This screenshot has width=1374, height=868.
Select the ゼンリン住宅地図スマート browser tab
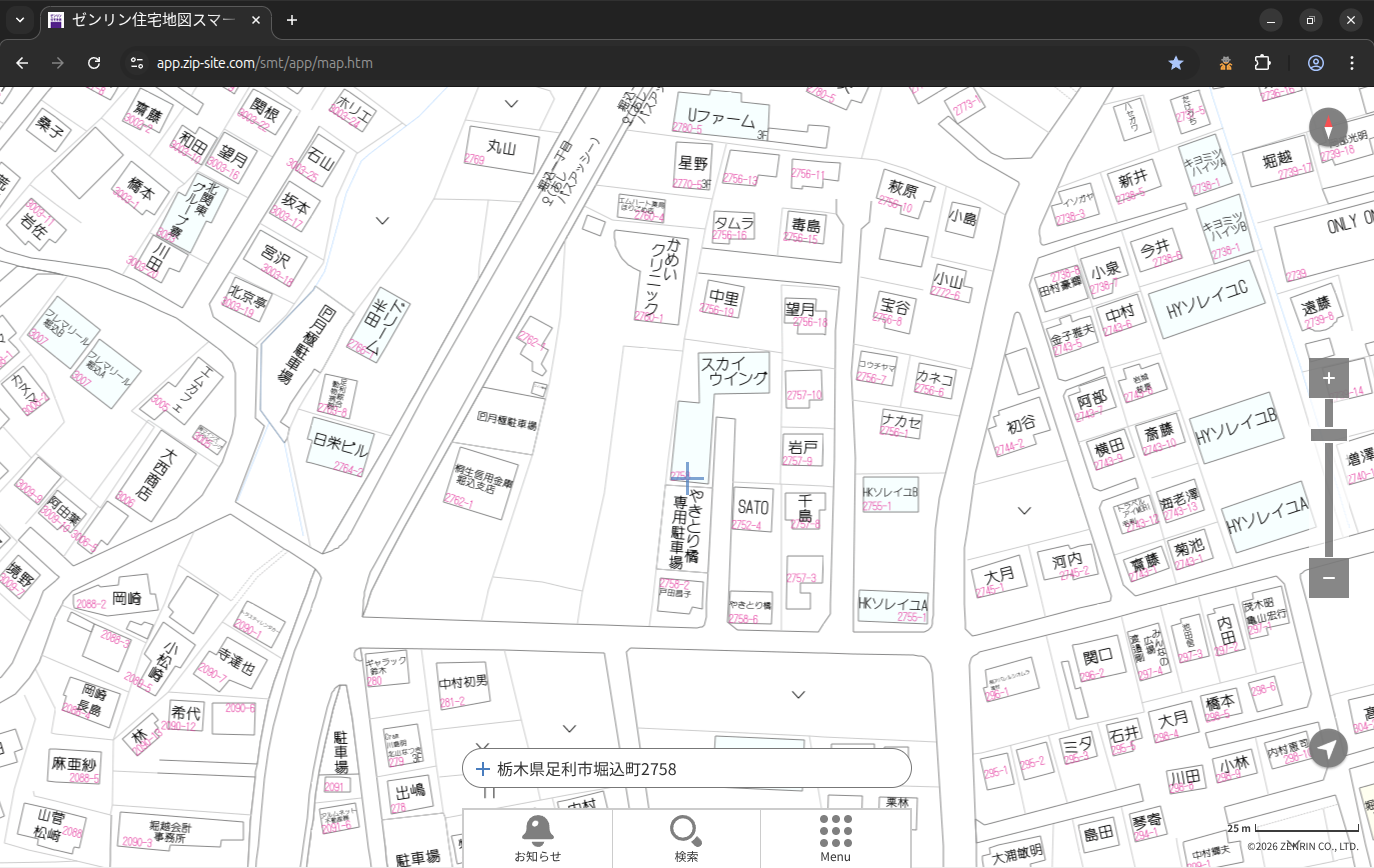tap(150, 20)
